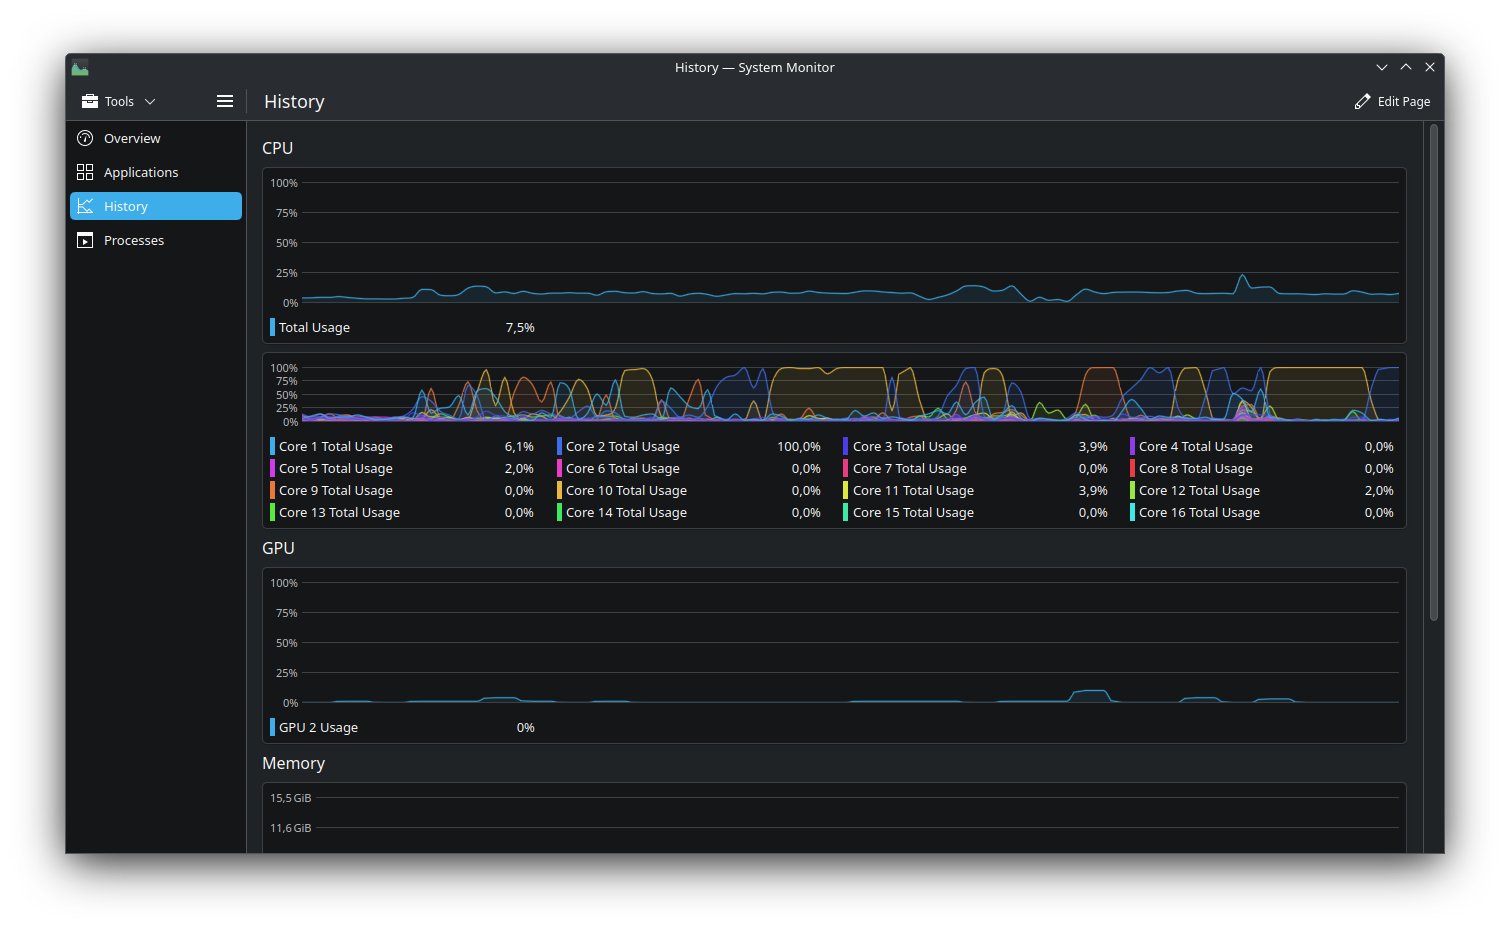This screenshot has height=931, width=1510.
Task: Click the Edit Page button label
Action: [x=1404, y=101]
